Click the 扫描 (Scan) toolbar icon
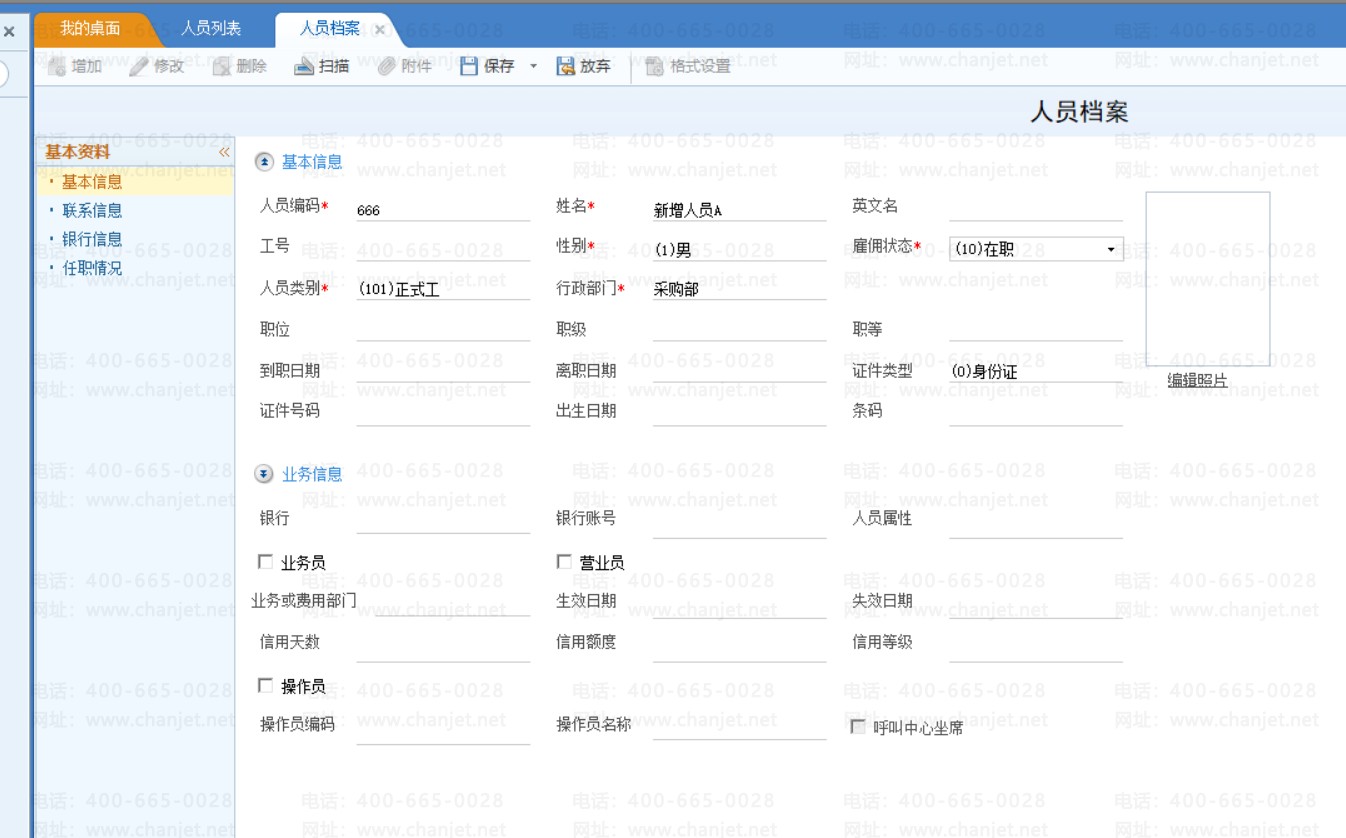 coord(304,67)
